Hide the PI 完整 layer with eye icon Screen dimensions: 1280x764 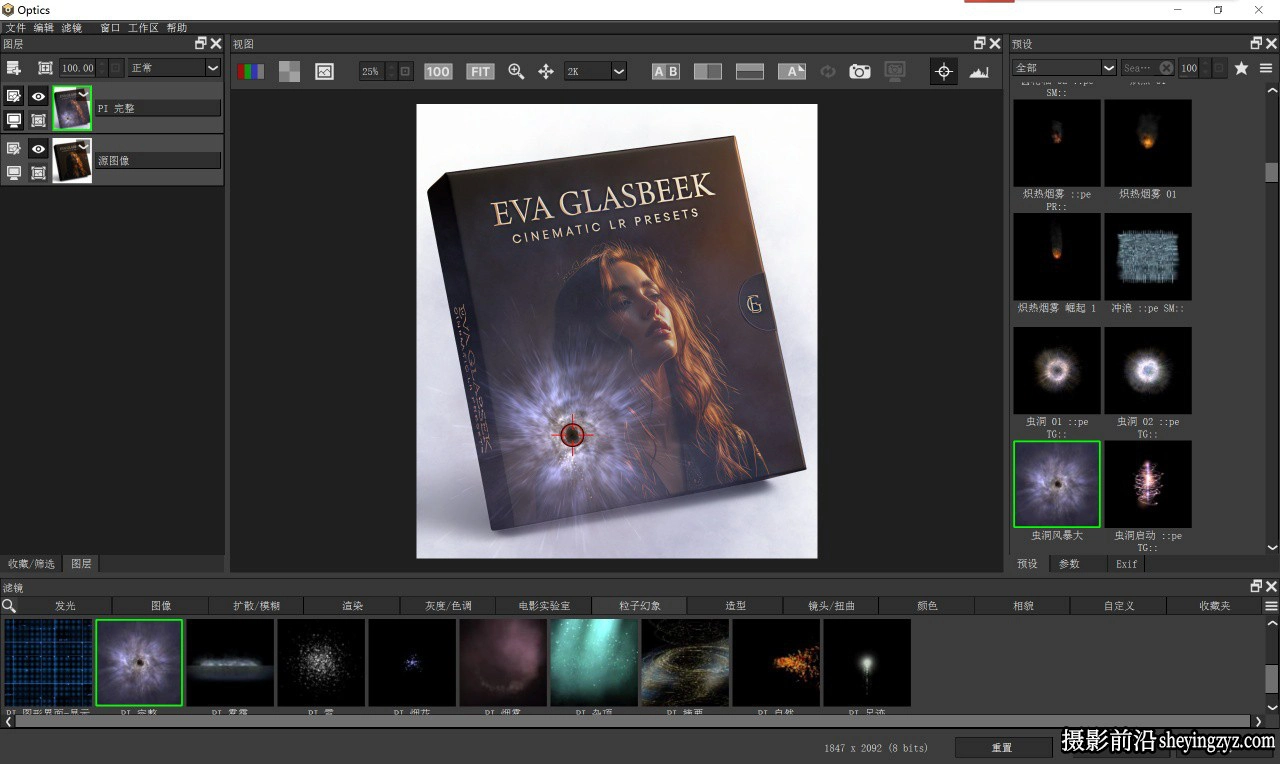(38, 97)
